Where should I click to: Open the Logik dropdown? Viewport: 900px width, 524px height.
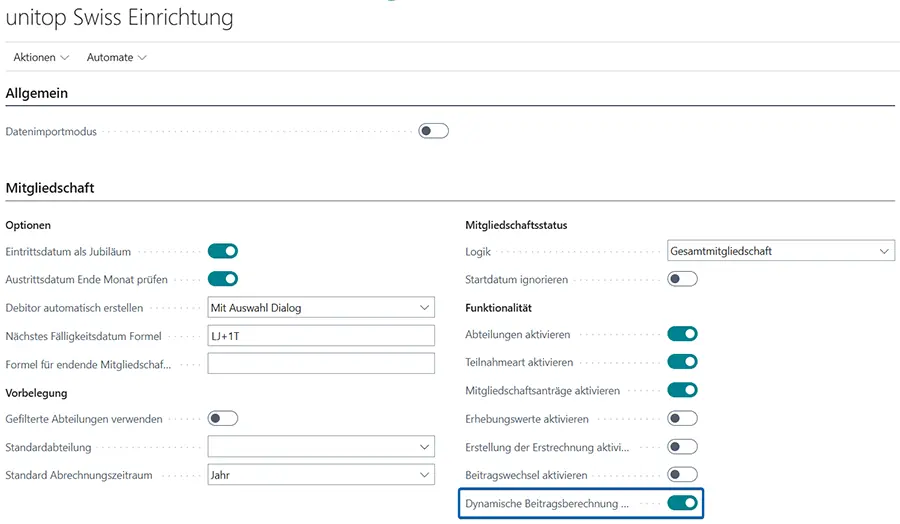(781, 251)
